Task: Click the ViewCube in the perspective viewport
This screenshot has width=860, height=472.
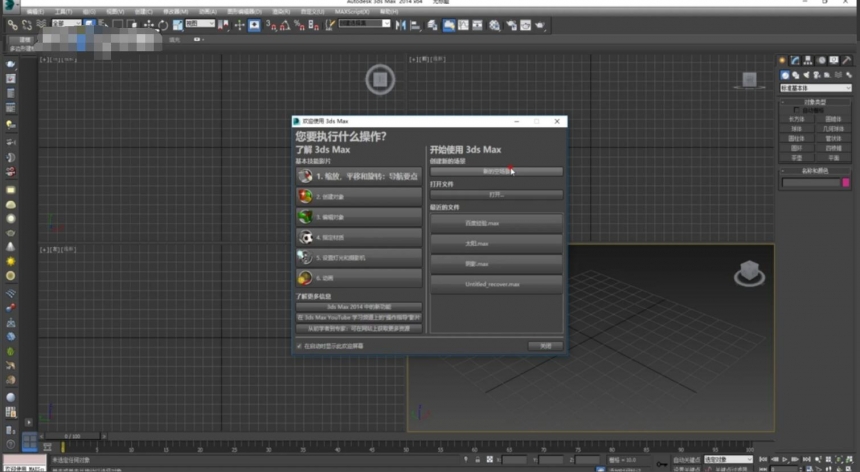Action: coord(749,272)
